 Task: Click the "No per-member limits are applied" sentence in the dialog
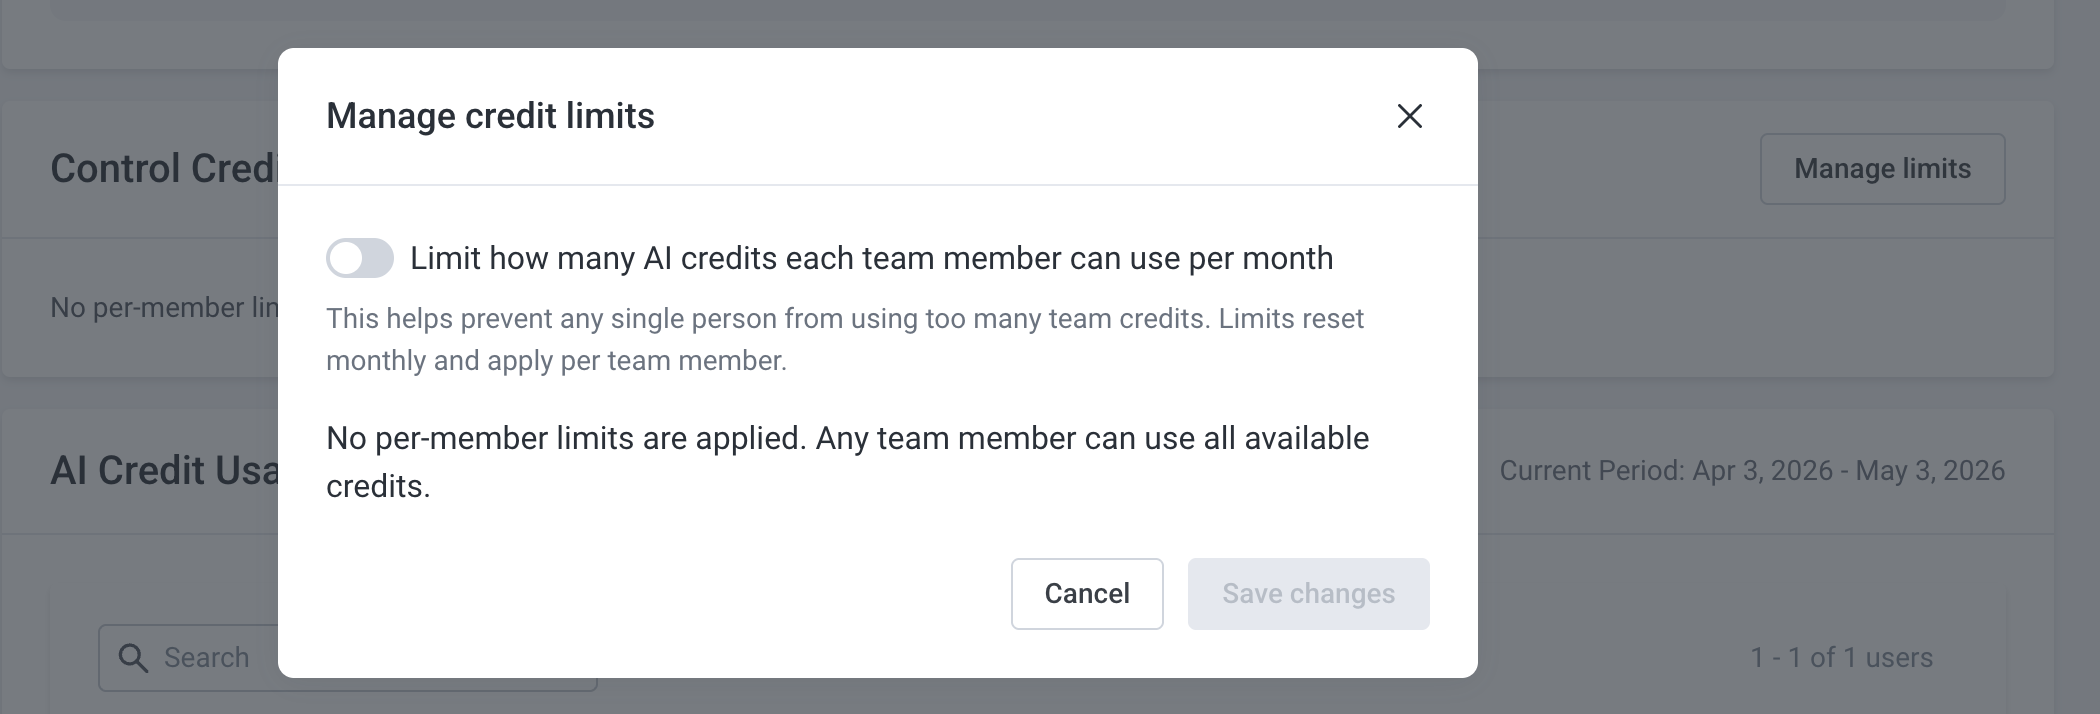coord(847,439)
